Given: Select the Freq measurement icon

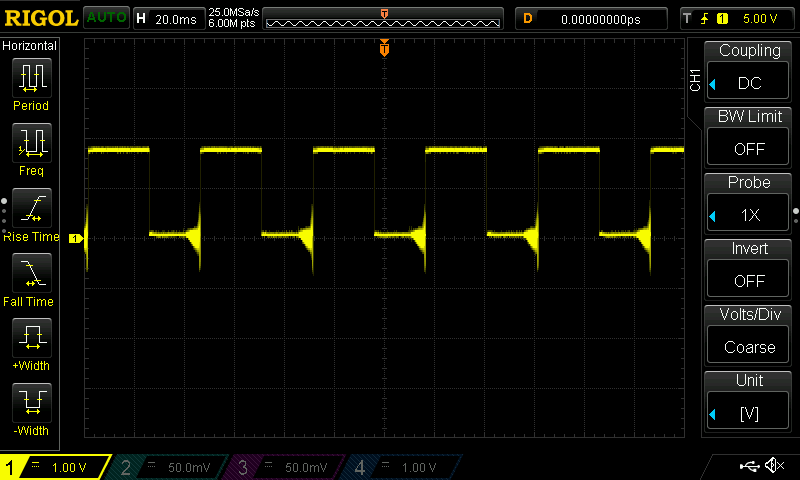Looking at the screenshot, I should point(32,142).
